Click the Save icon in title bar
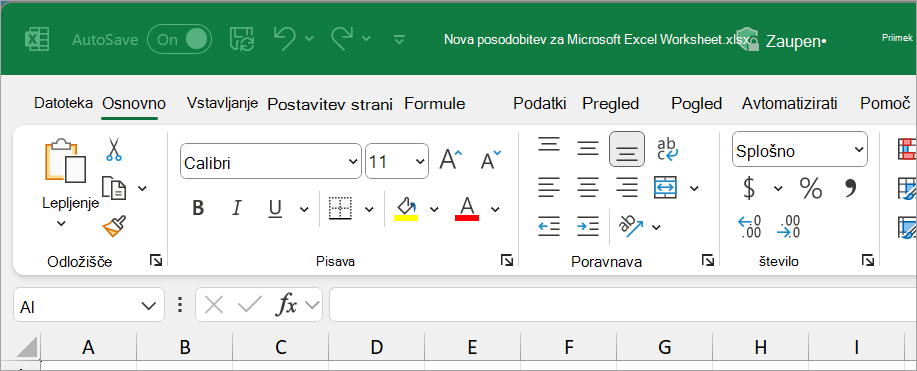Image resolution: width=917 pixels, height=371 pixels. pos(242,39)
